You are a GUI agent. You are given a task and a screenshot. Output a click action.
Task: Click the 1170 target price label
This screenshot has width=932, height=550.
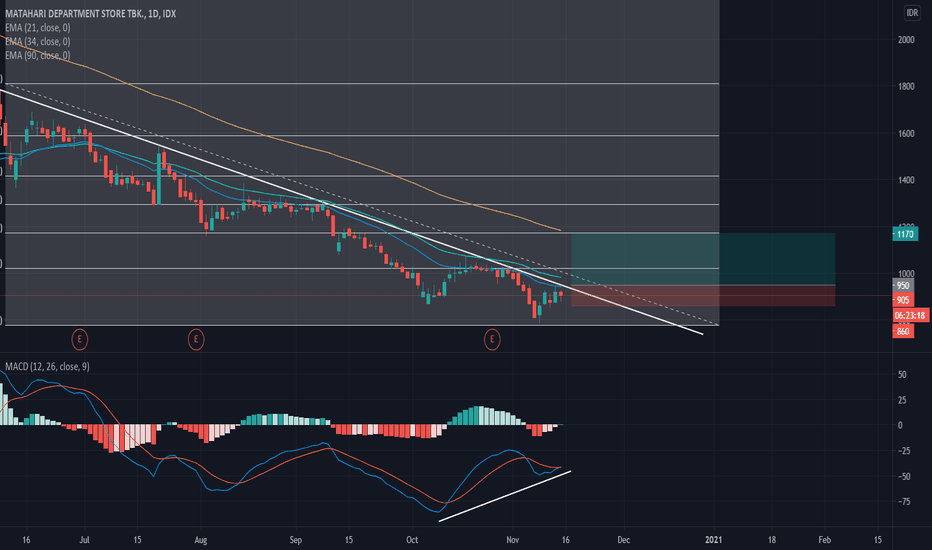point(905,234)
